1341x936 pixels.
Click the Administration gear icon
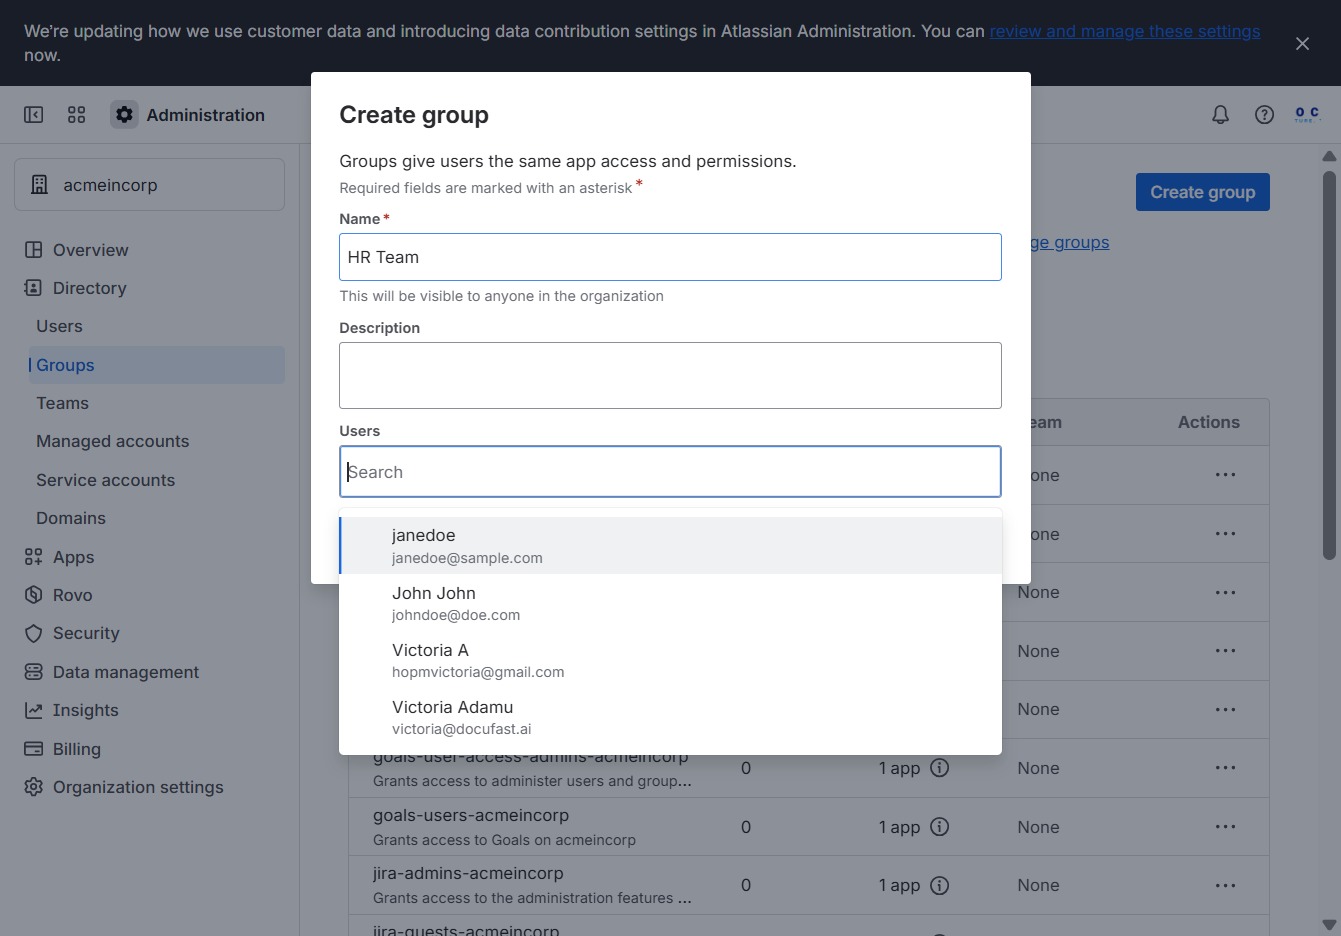(124, 115)
